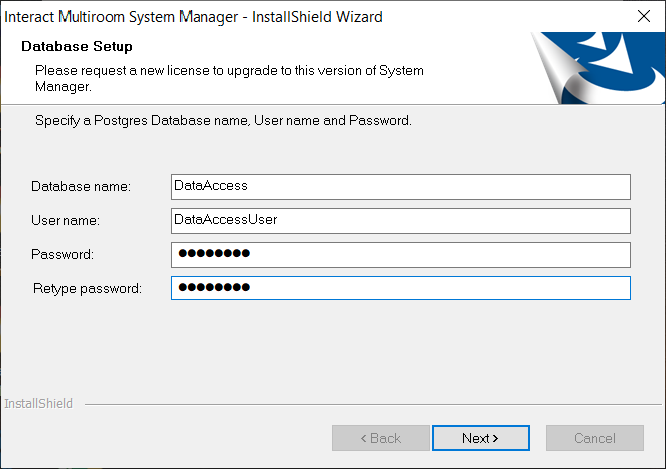Click the Retype password field

point(401,288)
